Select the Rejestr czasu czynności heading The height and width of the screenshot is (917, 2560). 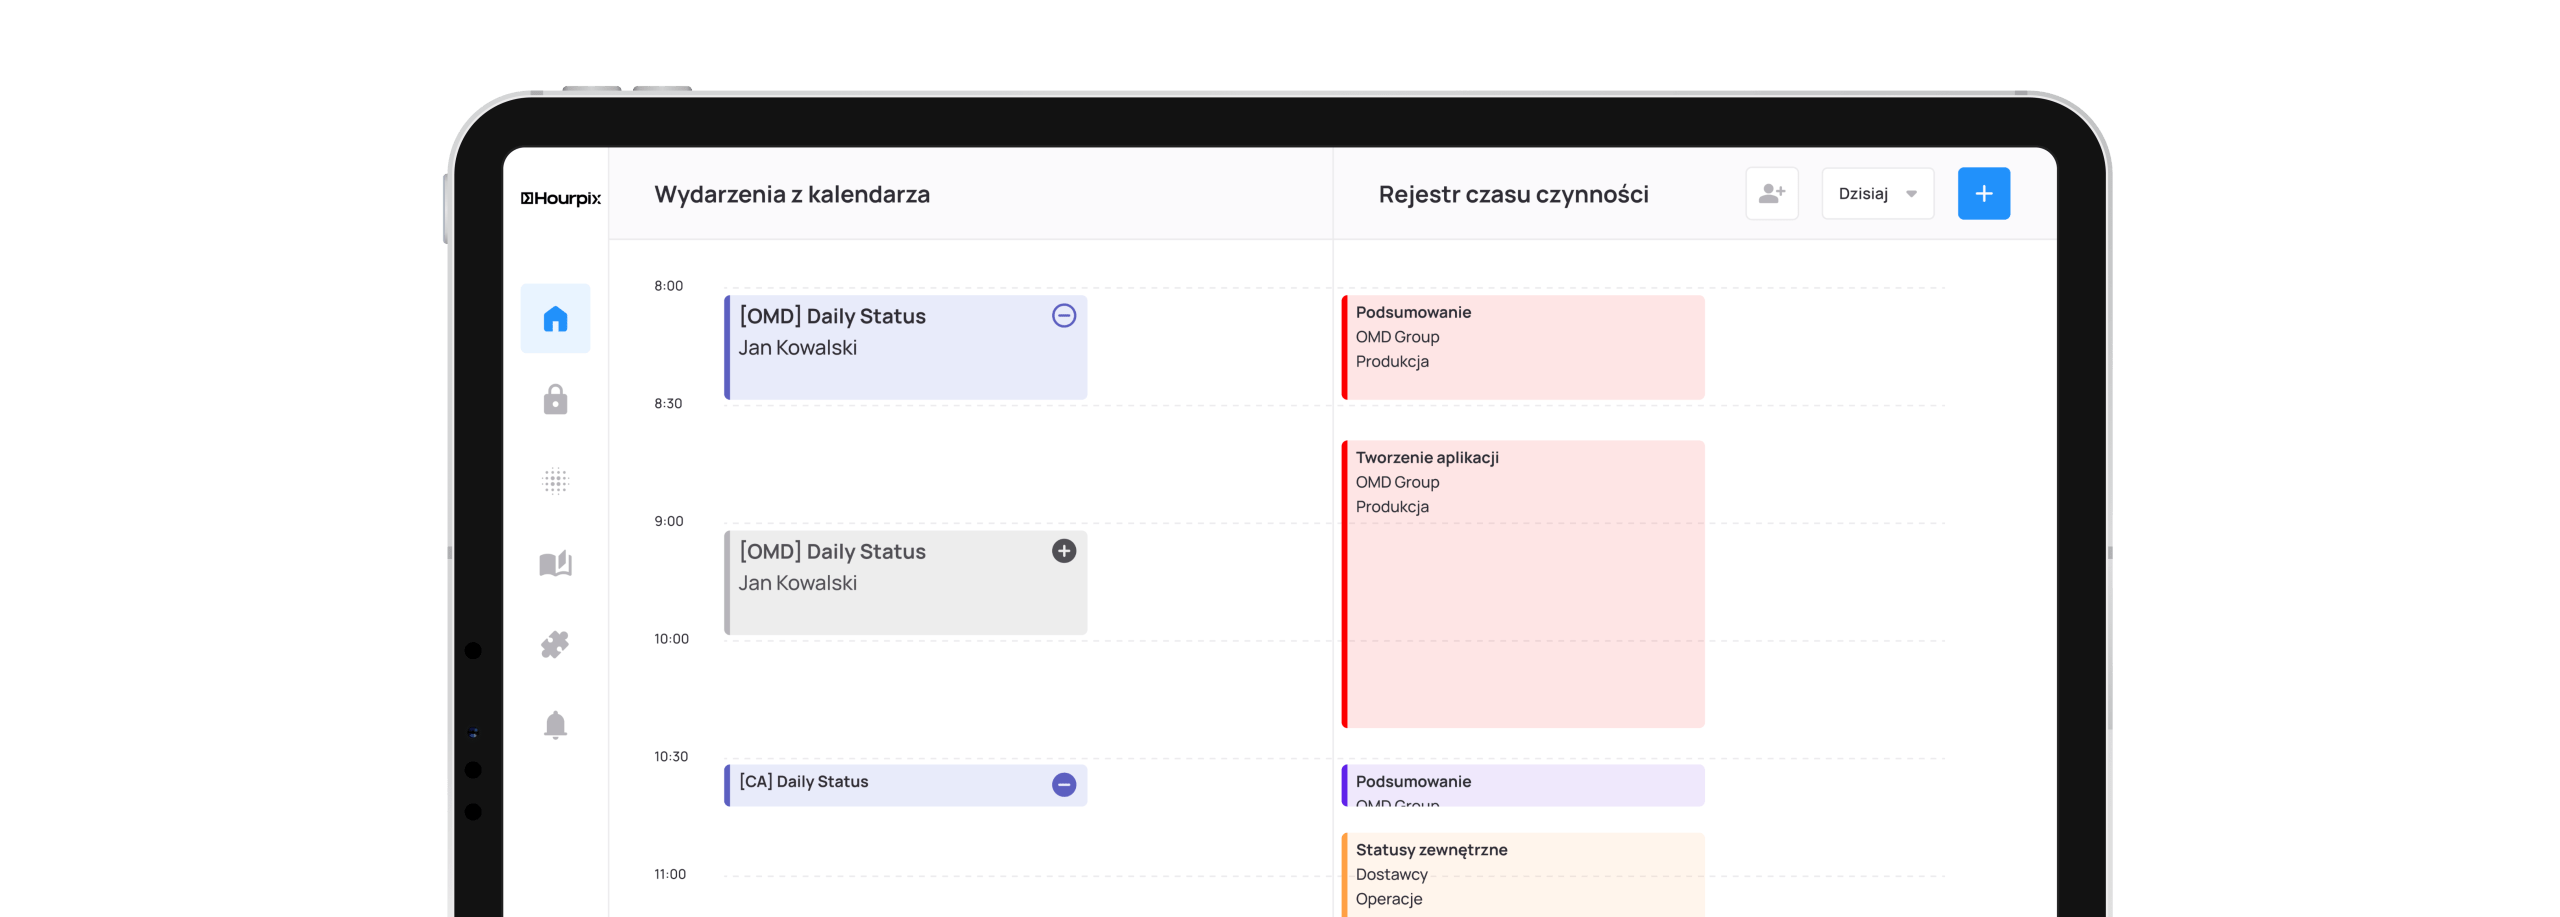coord(1513,194)
